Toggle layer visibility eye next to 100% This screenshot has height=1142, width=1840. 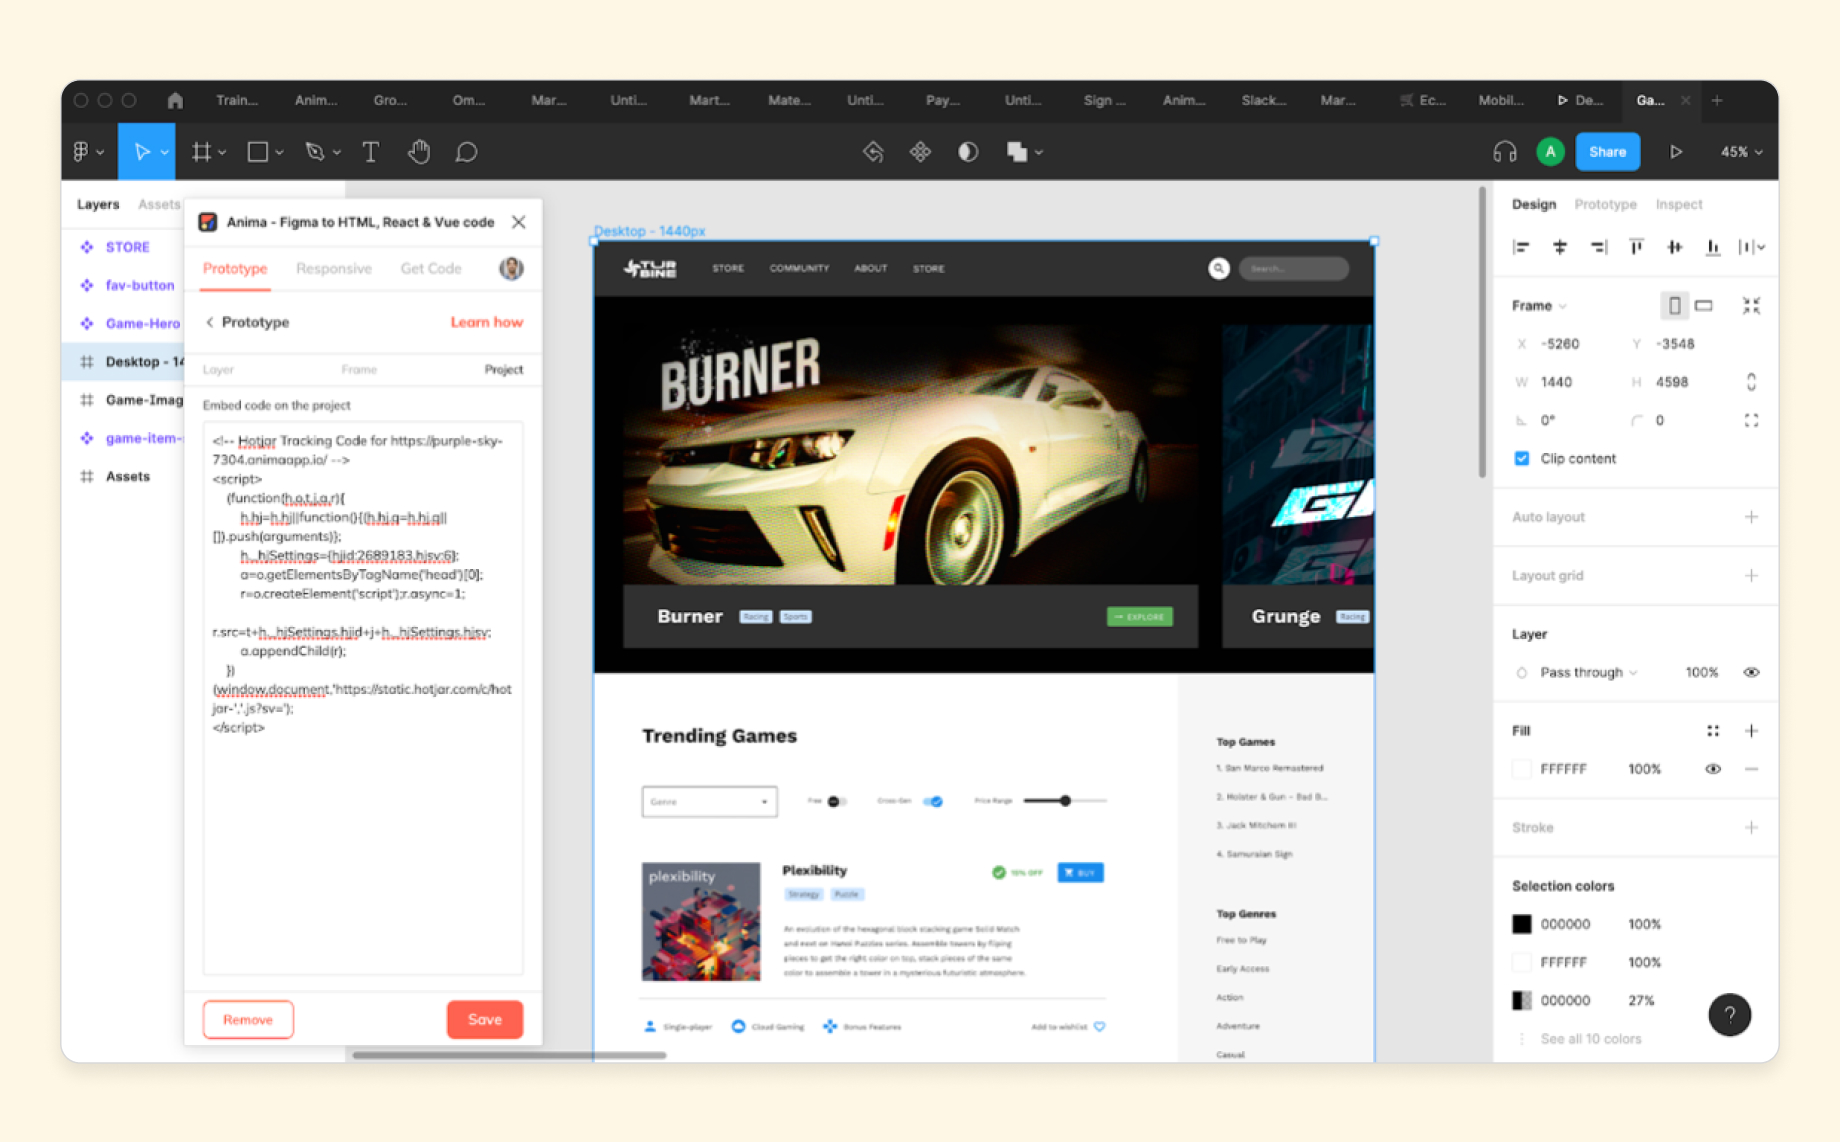tap(1751, 673)
